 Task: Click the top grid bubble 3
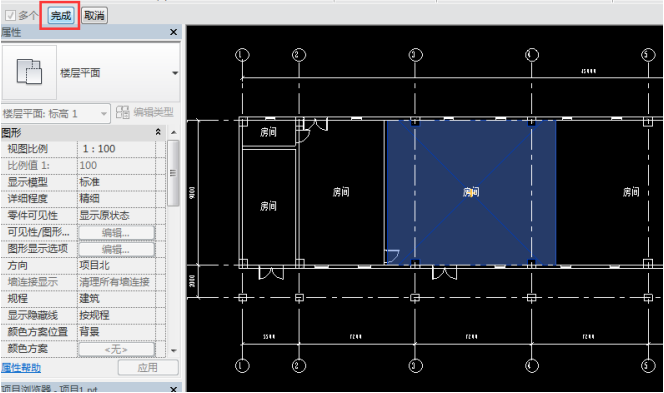(x=415, y=55)
